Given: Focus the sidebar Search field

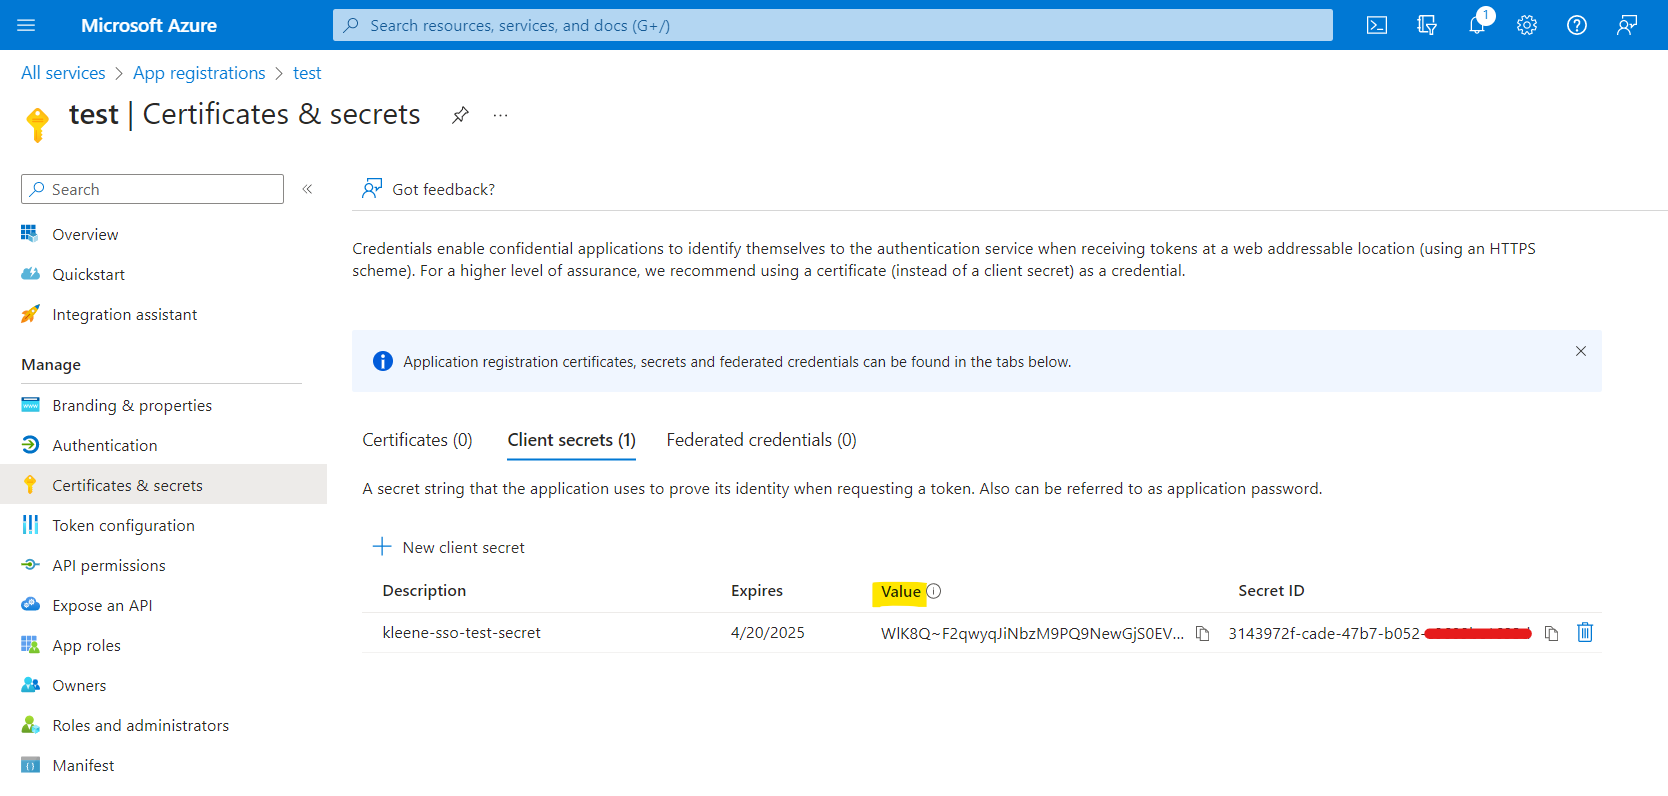Looking at the screenshot, I should 152,189.
